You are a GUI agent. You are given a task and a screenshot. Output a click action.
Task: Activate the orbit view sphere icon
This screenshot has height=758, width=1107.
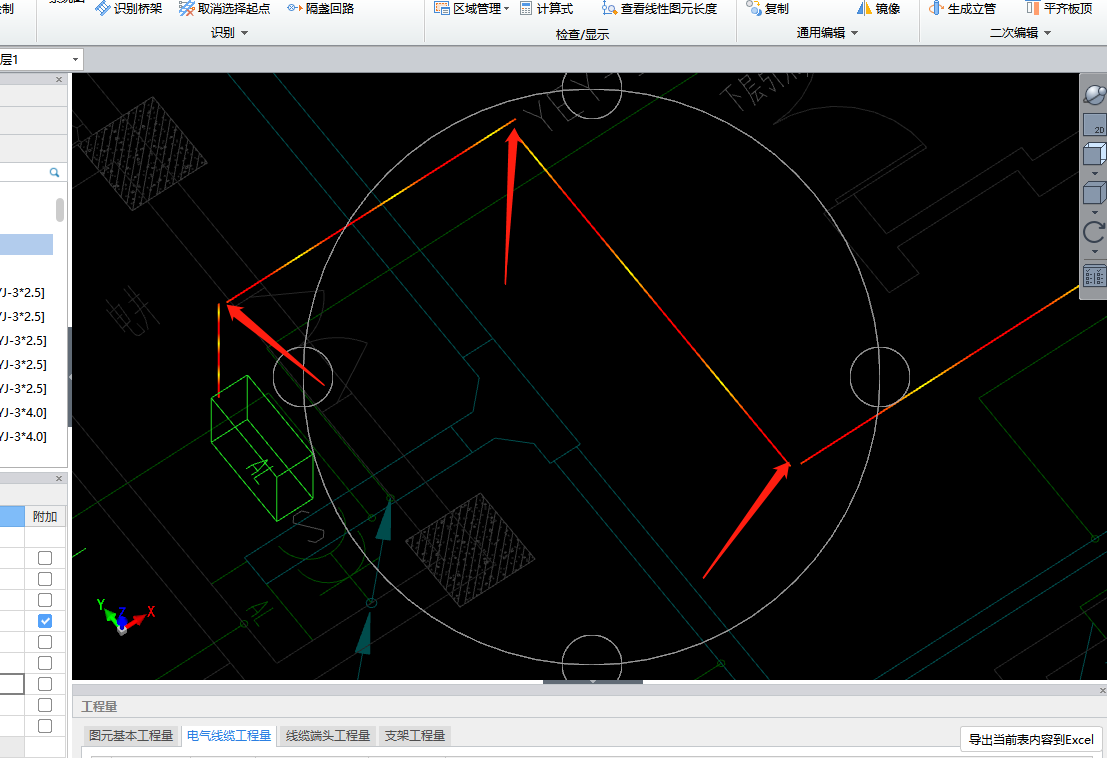click(1094, 94)
